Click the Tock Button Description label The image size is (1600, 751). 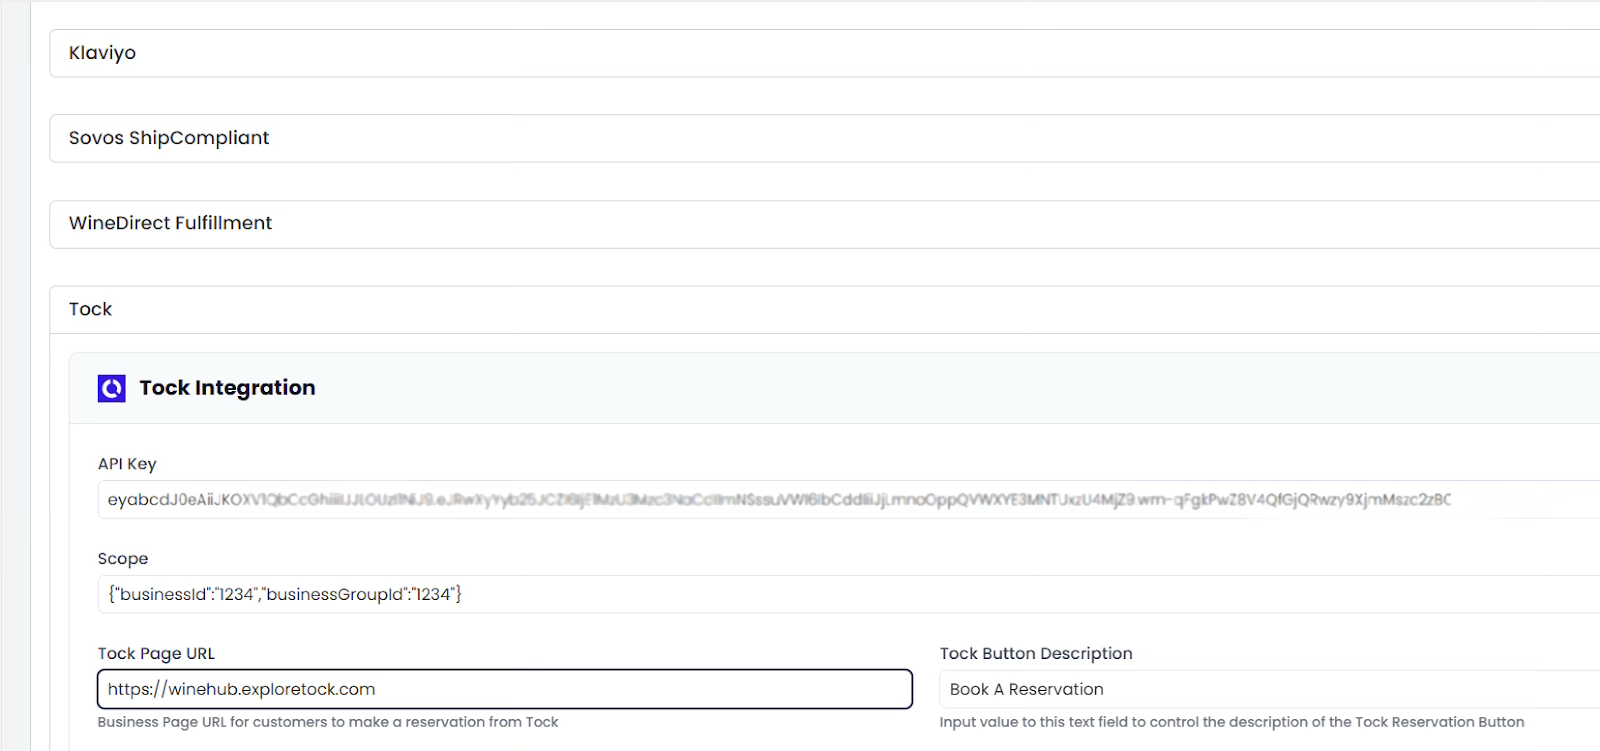click(1036, 653)
